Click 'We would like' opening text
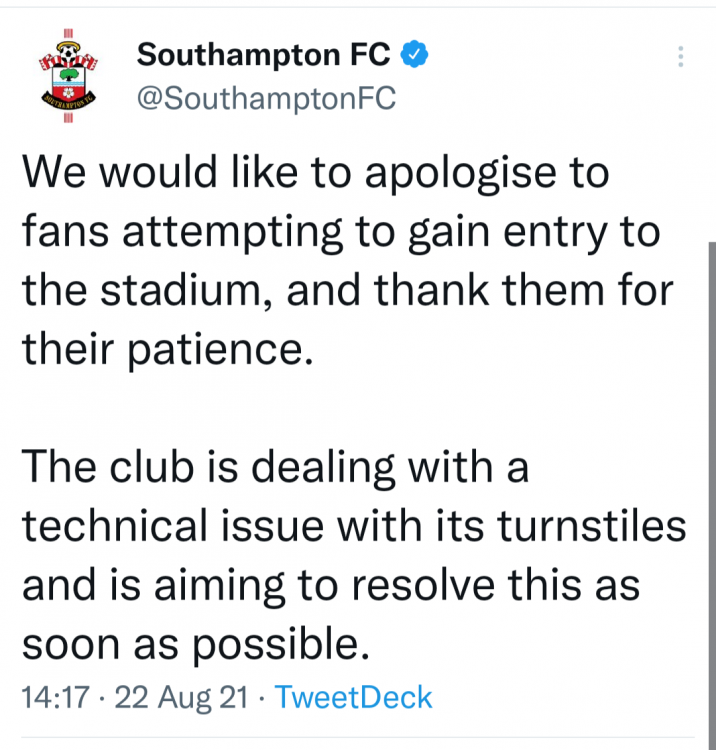716x750 pixels. pyautogui.click(x=152, y=172)
